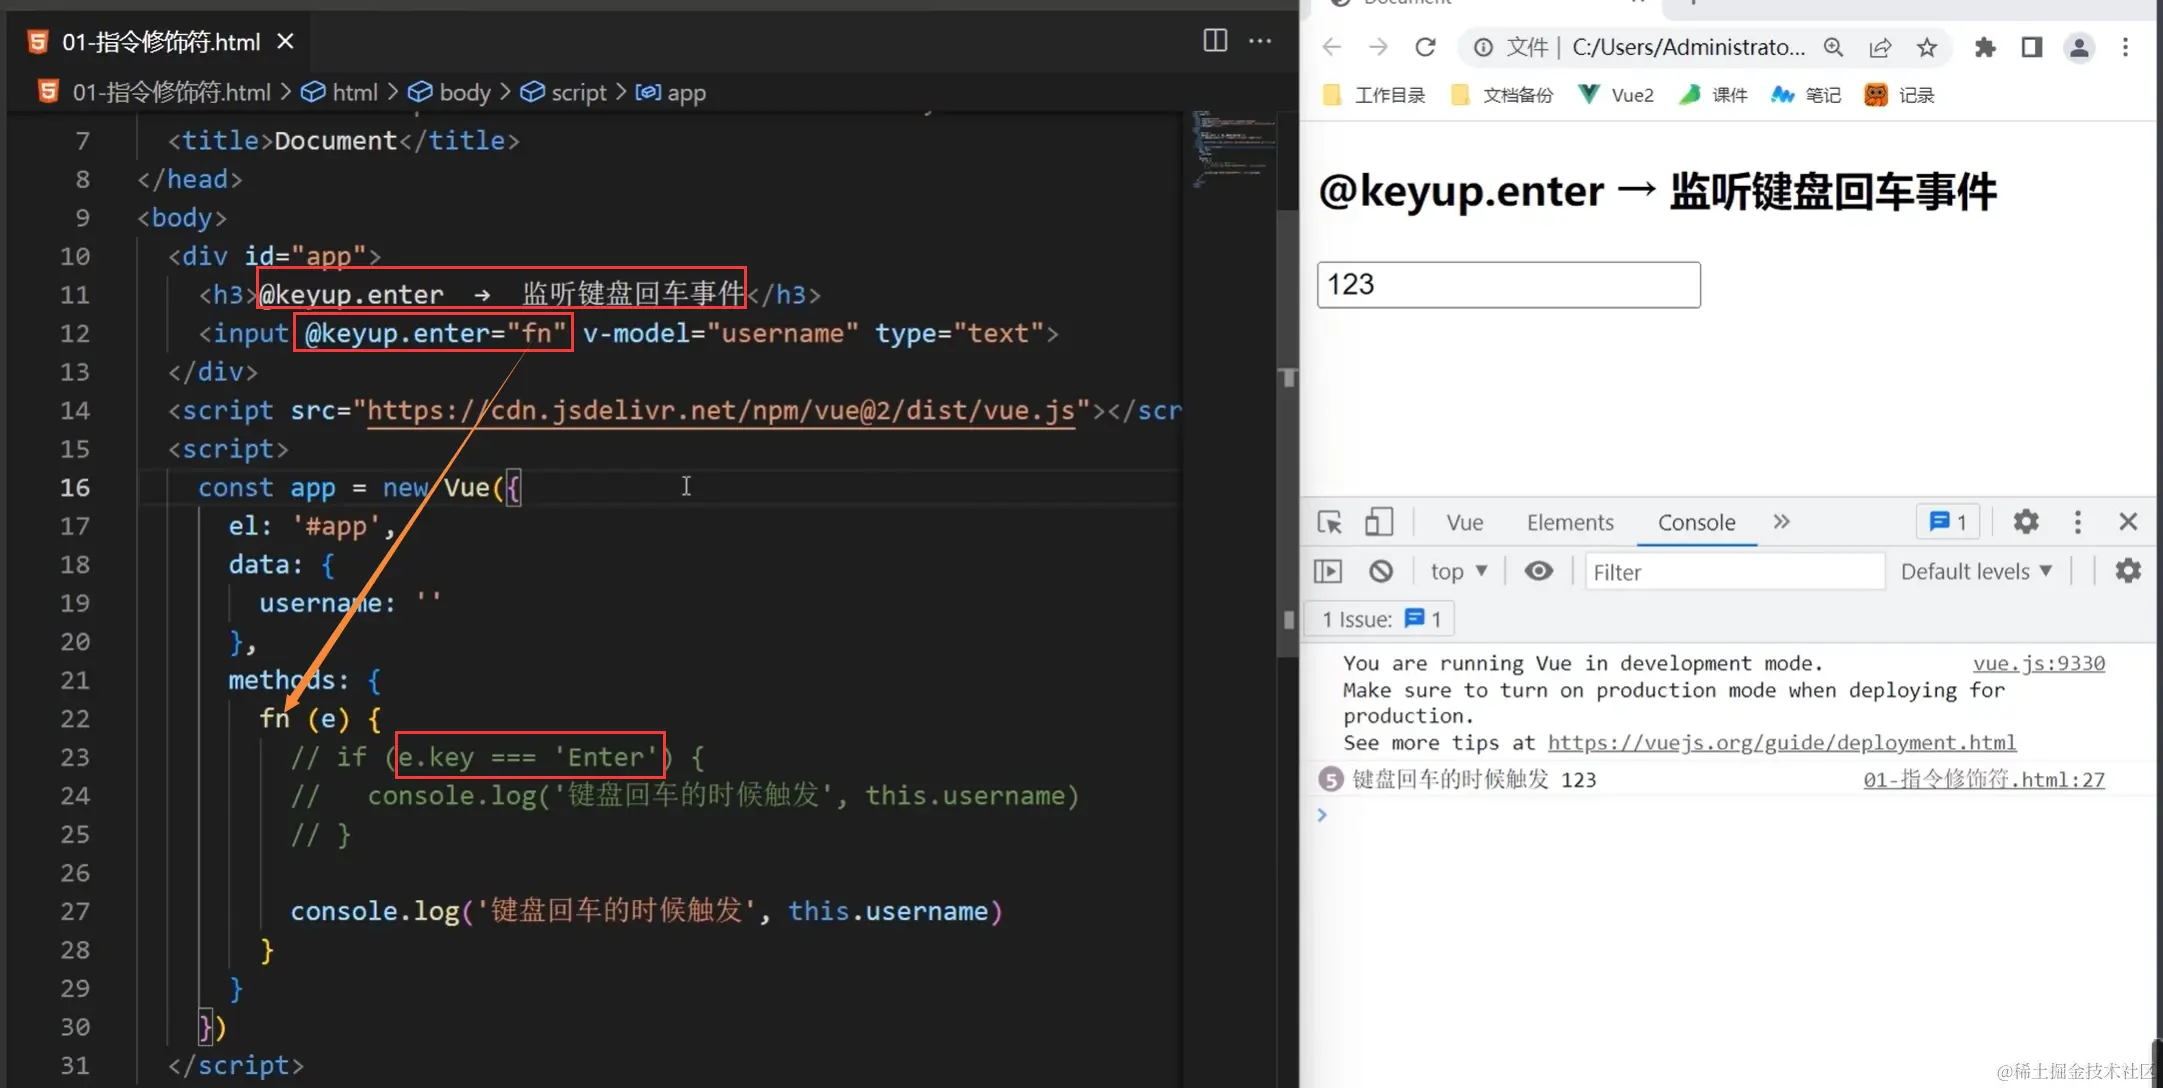Image resolution: width=2163 pixels, height=1088 pixels.
Task: Close the DevTools panel
Action: (x=2128, y=522)
